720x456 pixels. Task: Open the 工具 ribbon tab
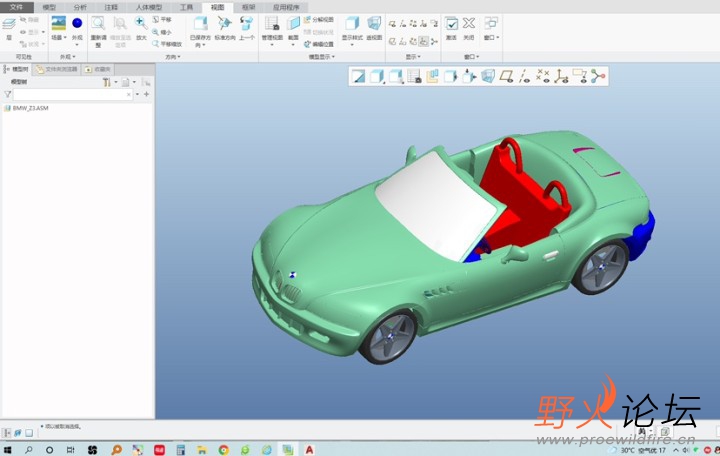pyautogui.click(x=186, y=7)
